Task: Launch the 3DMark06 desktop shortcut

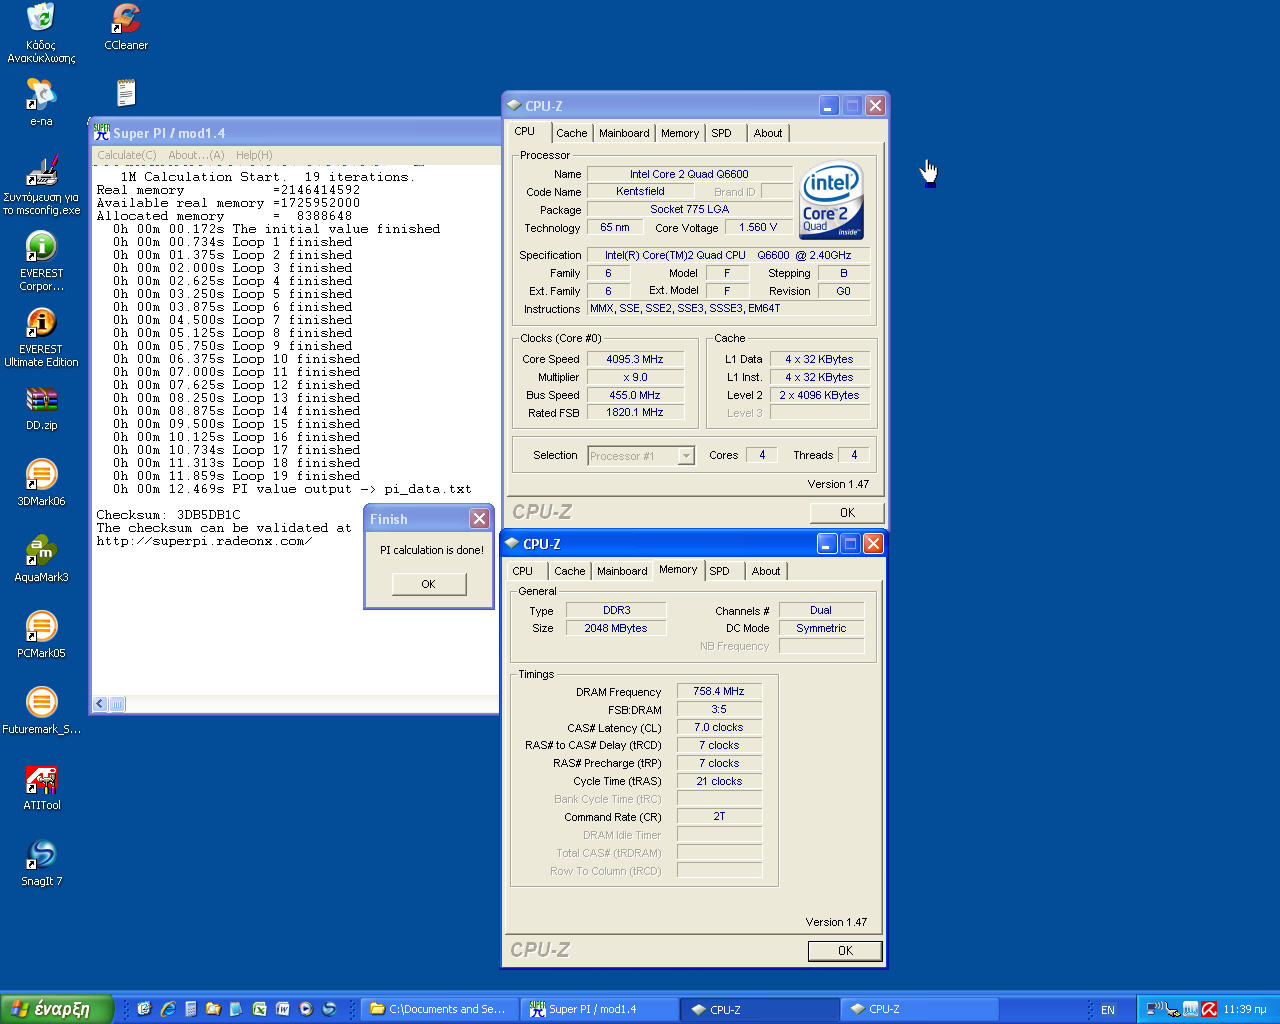Action: click(41, 483)
